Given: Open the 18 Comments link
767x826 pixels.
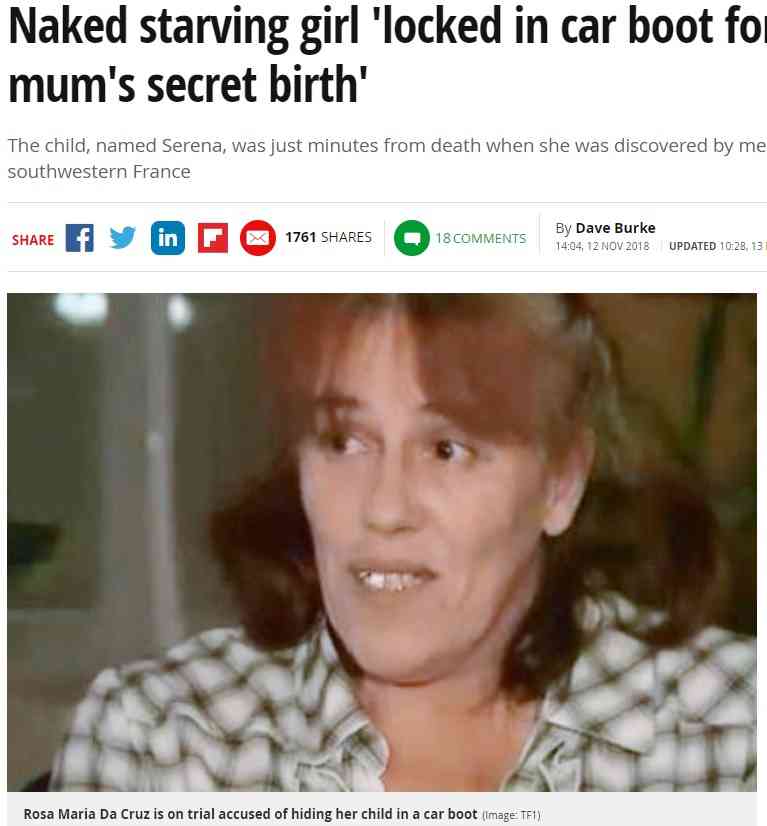Looking at the screenshot, I should (480, 239).
